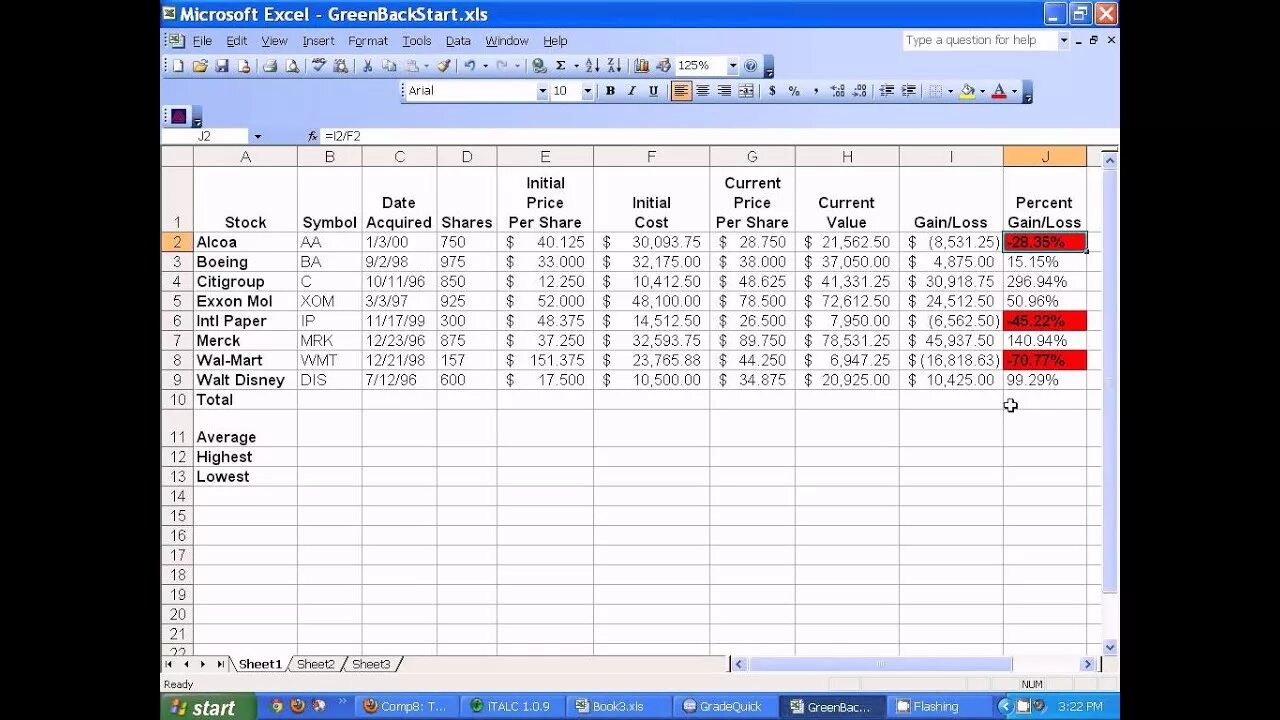The width and height of the screenshot is (1280, 720).
Task: Open Print Preview
Action: [x=292, y=66]
